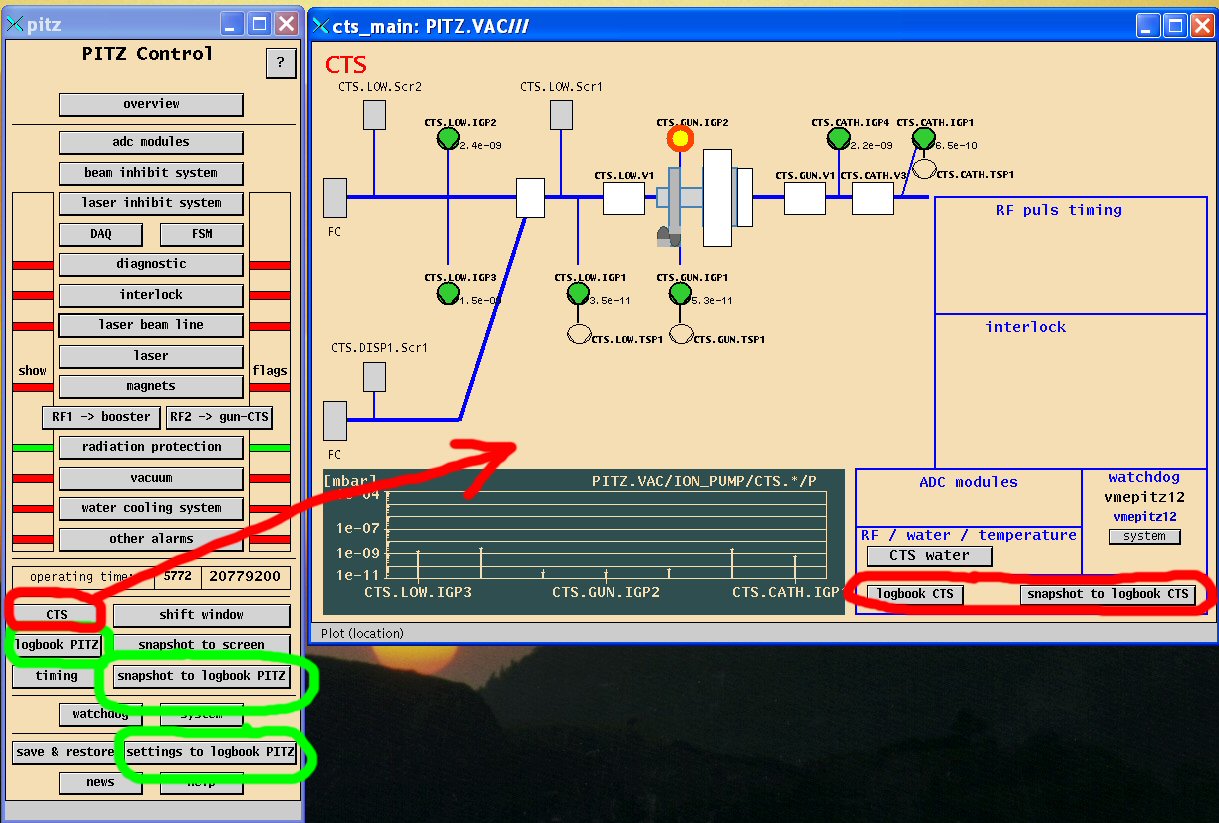Click the 5772 operating time field

click(178, 577)
